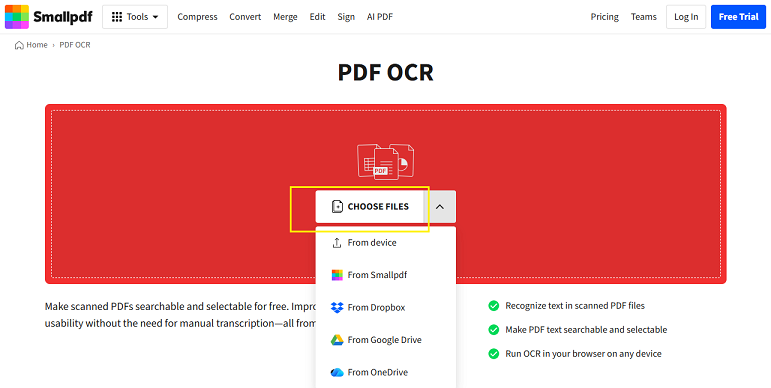This screenshot has height=388, width=771.
Task: Click the Dropbox icon
Action: pyautogui.click(x=337, y=307)
